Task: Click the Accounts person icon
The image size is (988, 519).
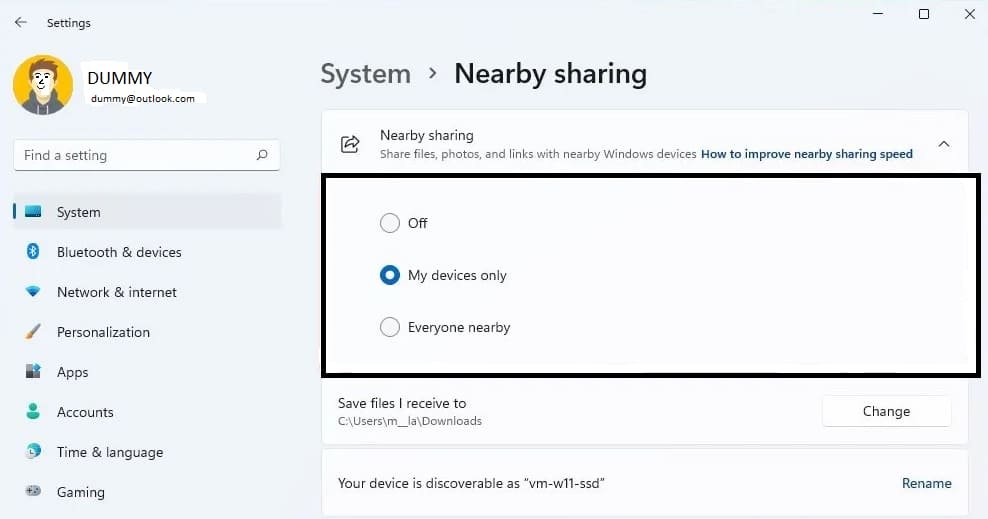Action: click(33, 412)
